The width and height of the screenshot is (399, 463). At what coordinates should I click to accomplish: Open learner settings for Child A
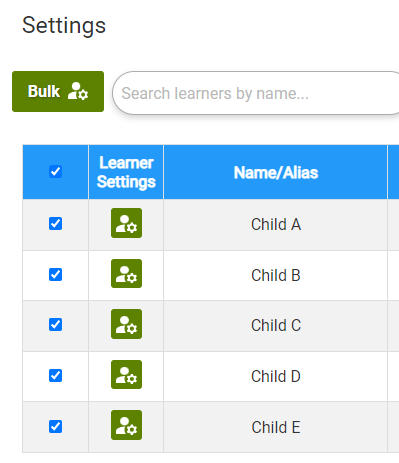pos(126,223)
